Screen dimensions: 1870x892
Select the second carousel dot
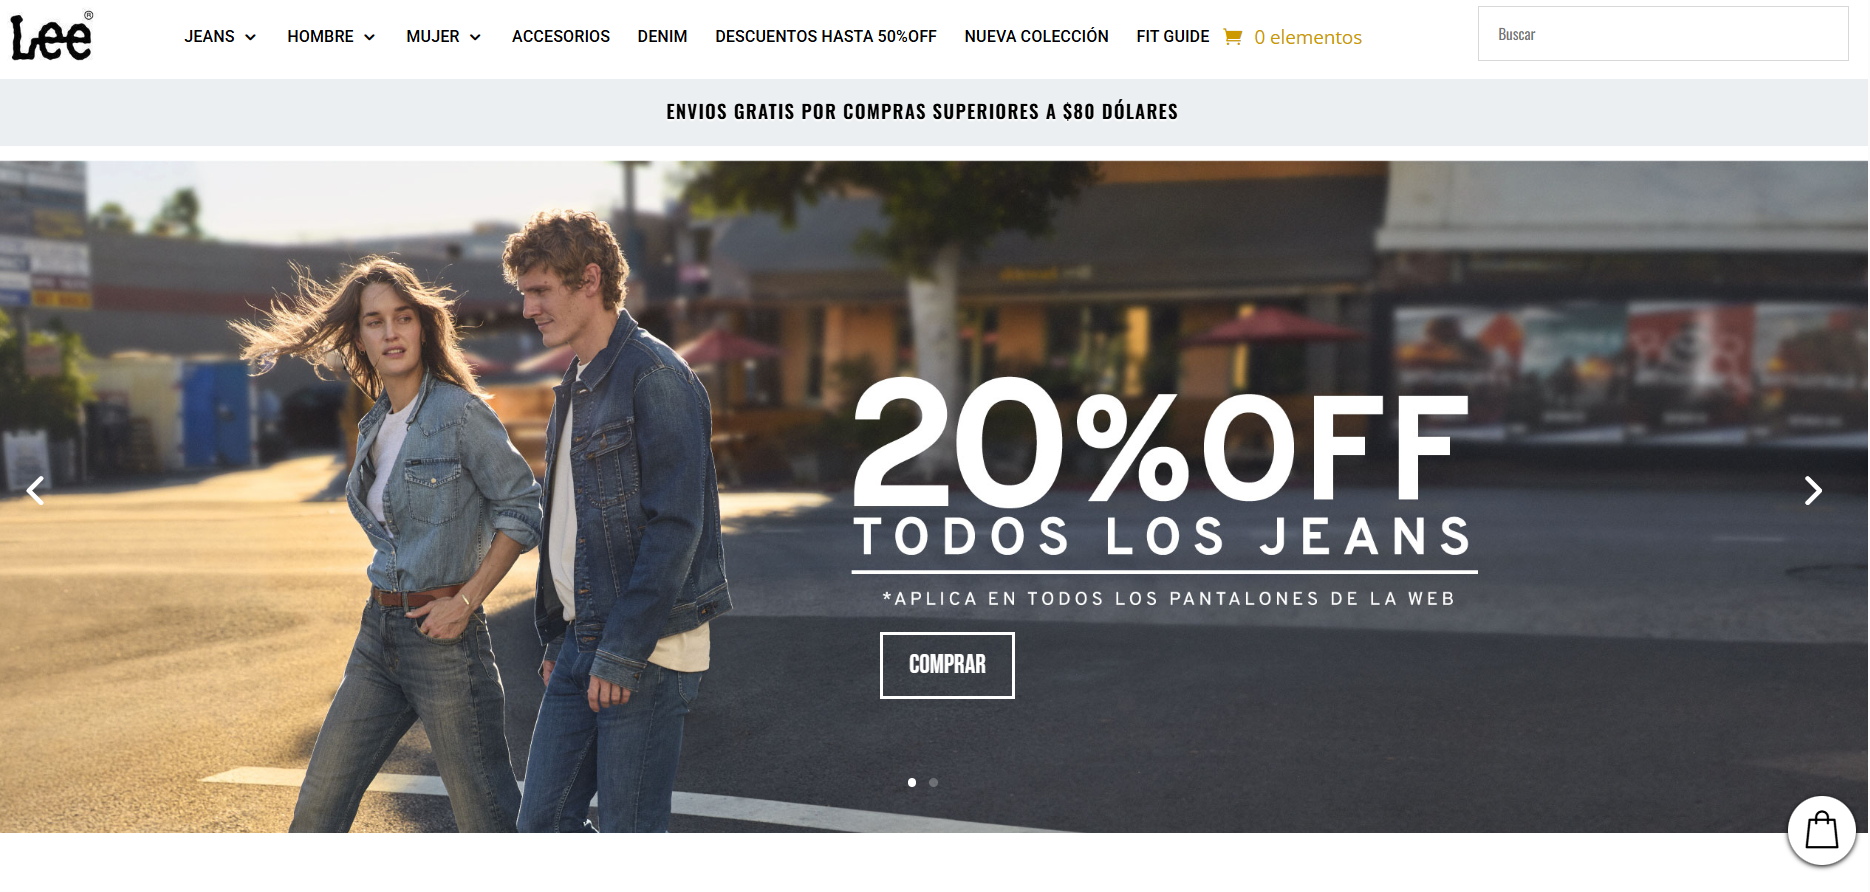(933, 782)
